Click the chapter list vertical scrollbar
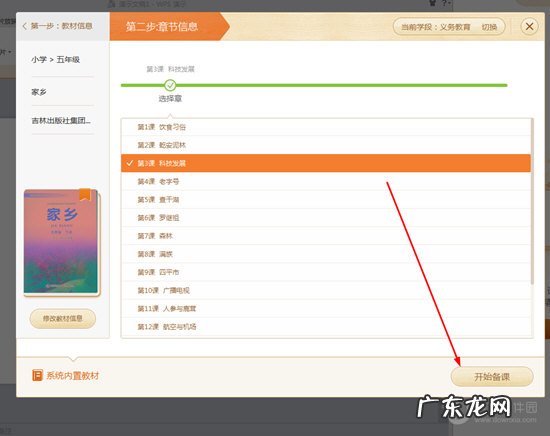550x436 pixels. coord(532,202)
